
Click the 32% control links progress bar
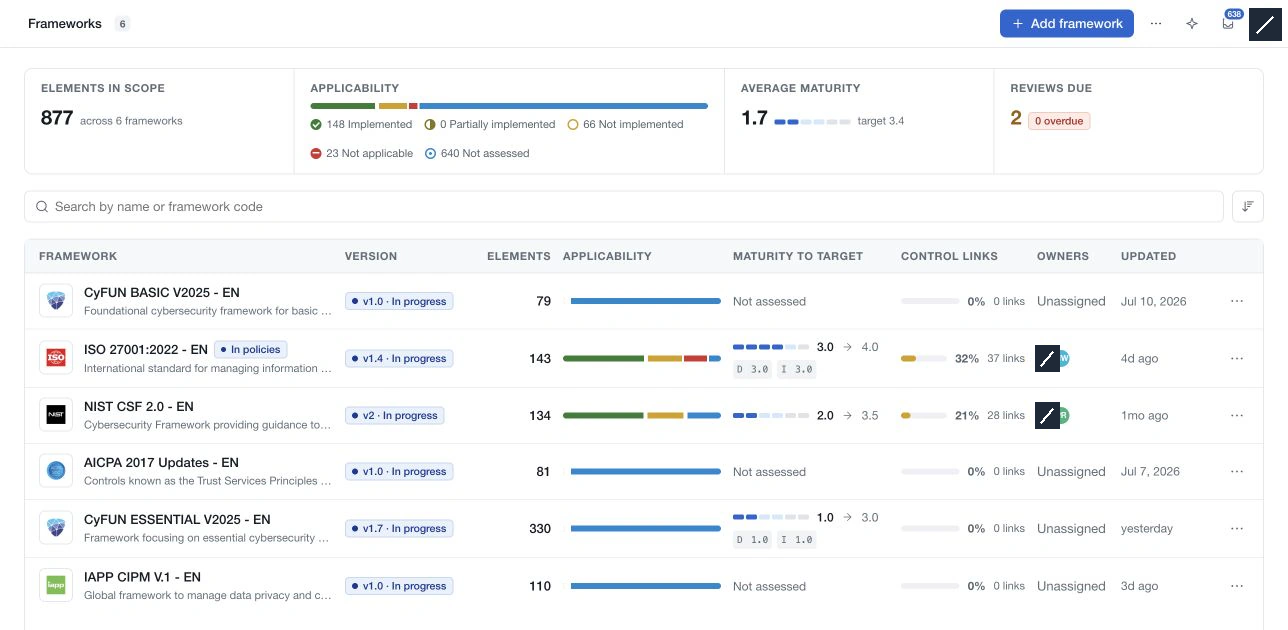(923, 358)
